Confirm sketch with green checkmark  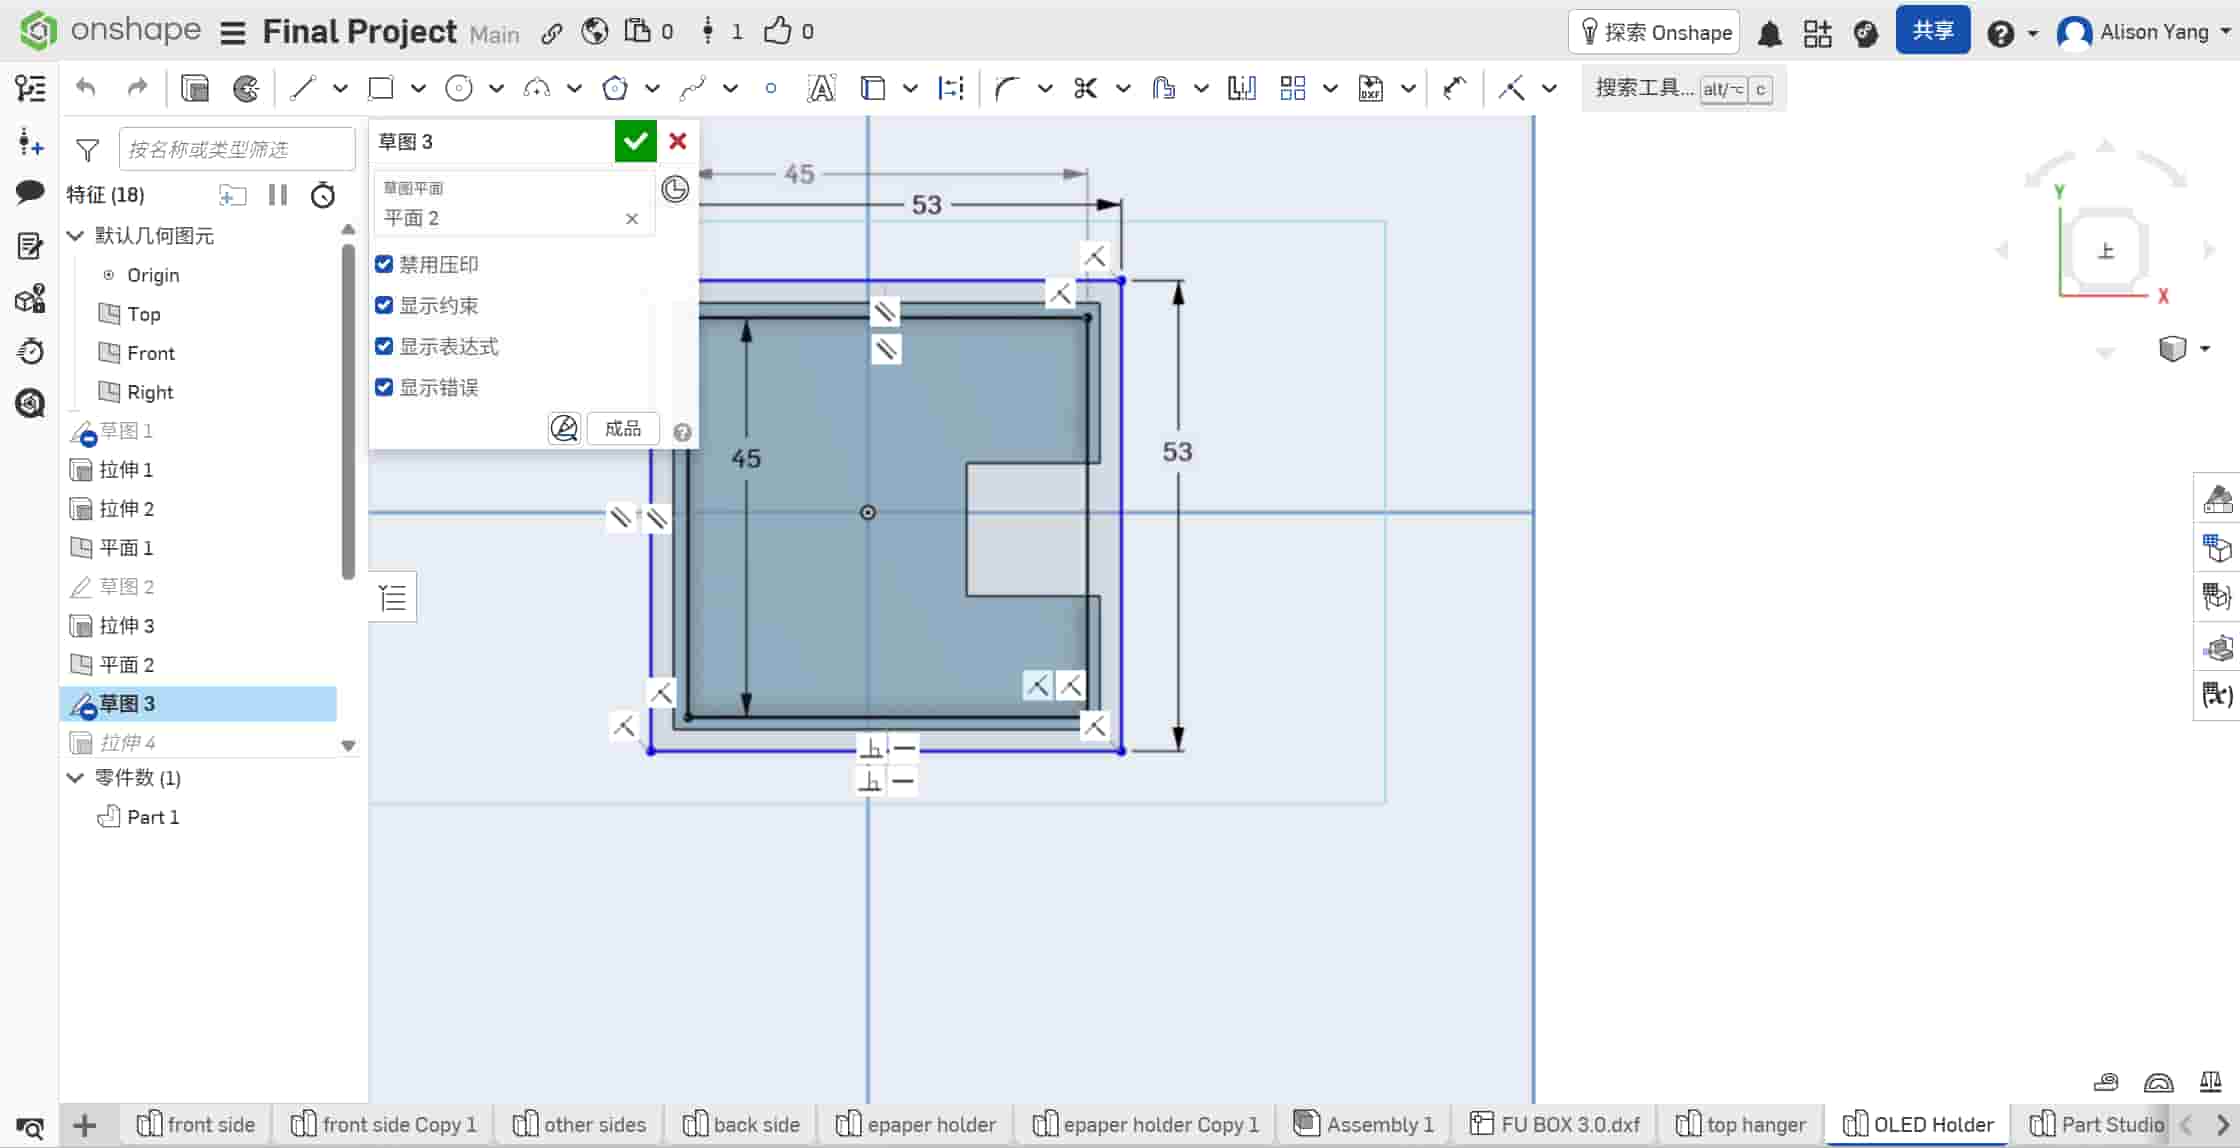tap(635, 141)
